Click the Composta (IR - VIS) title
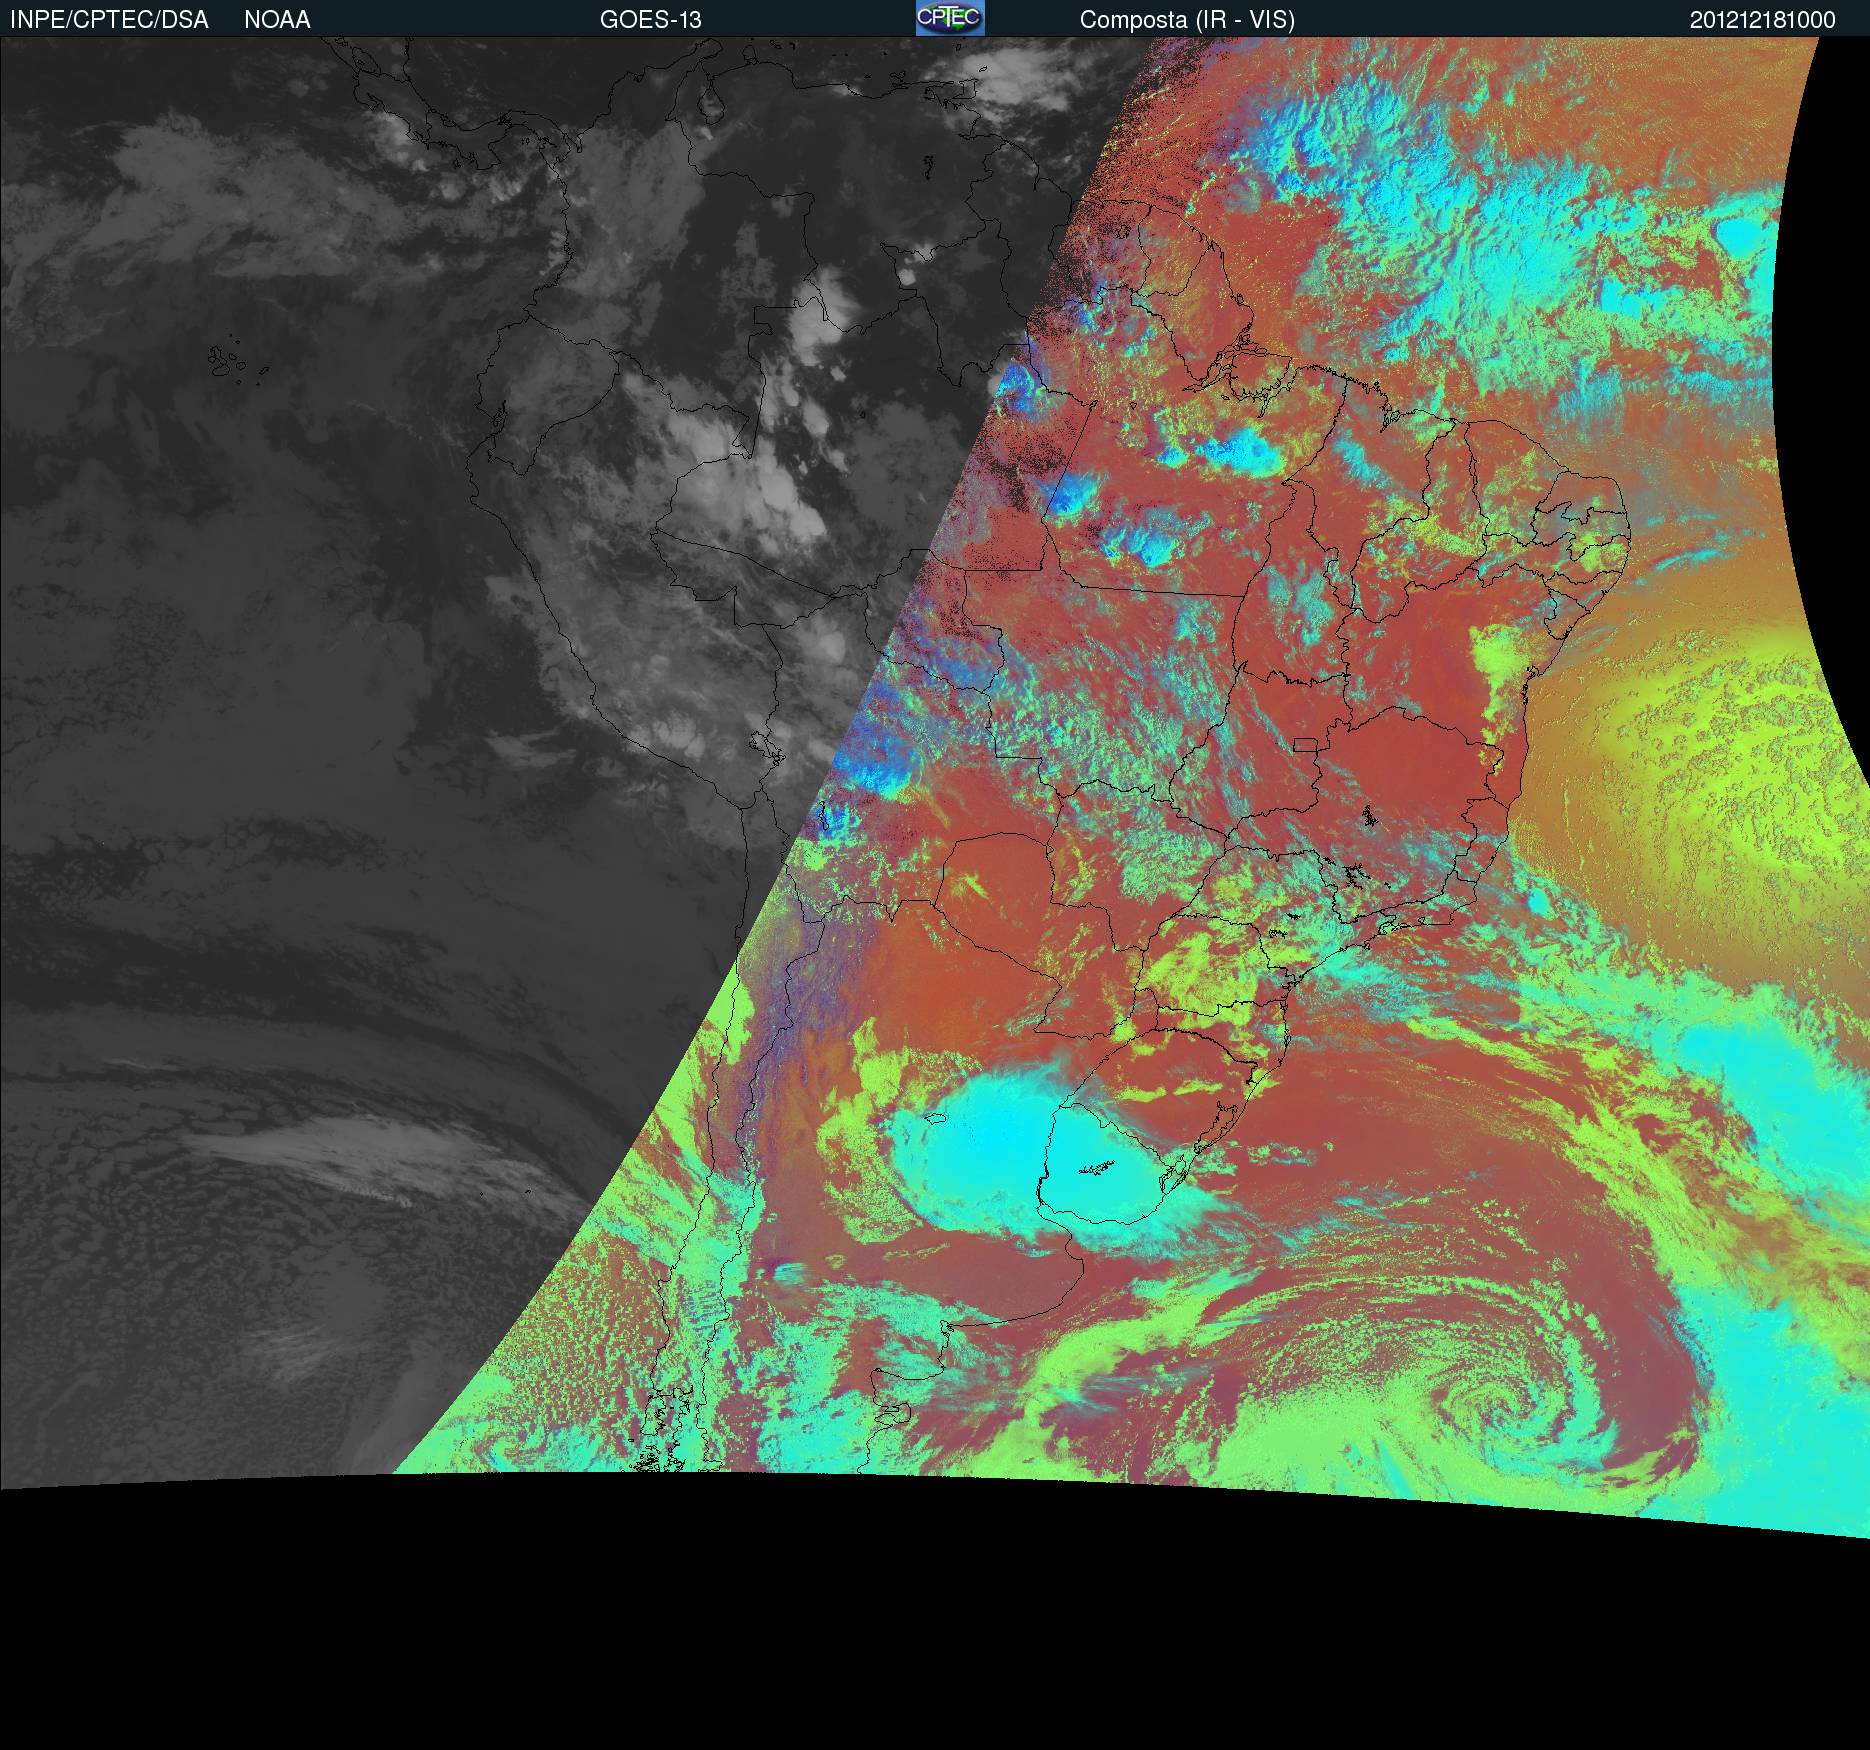Viewport: 1870px width, 1750px height. pyautogui.click(x=1187, y=20)
